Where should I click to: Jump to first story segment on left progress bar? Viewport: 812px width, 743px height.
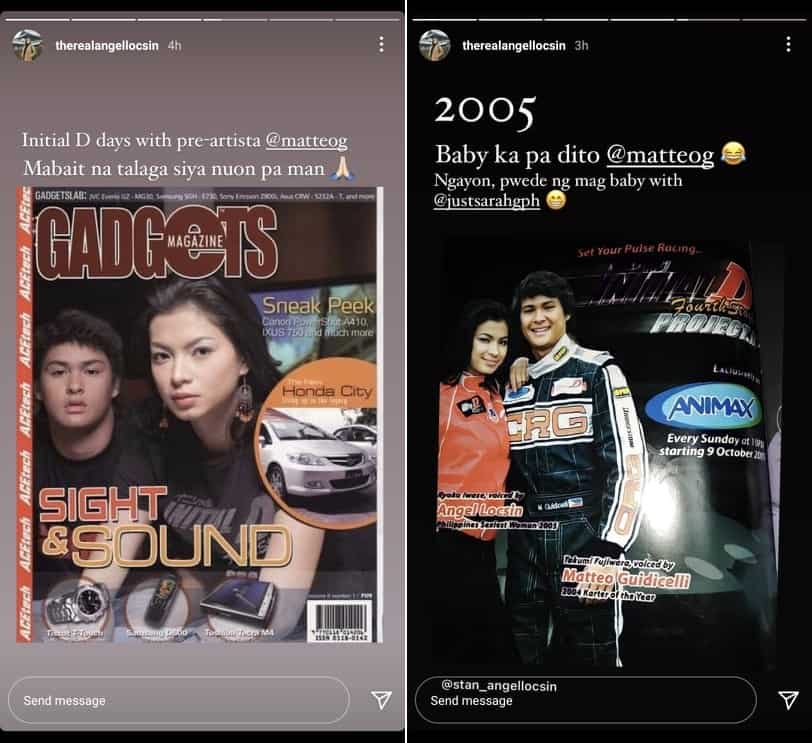pos(37,20)
